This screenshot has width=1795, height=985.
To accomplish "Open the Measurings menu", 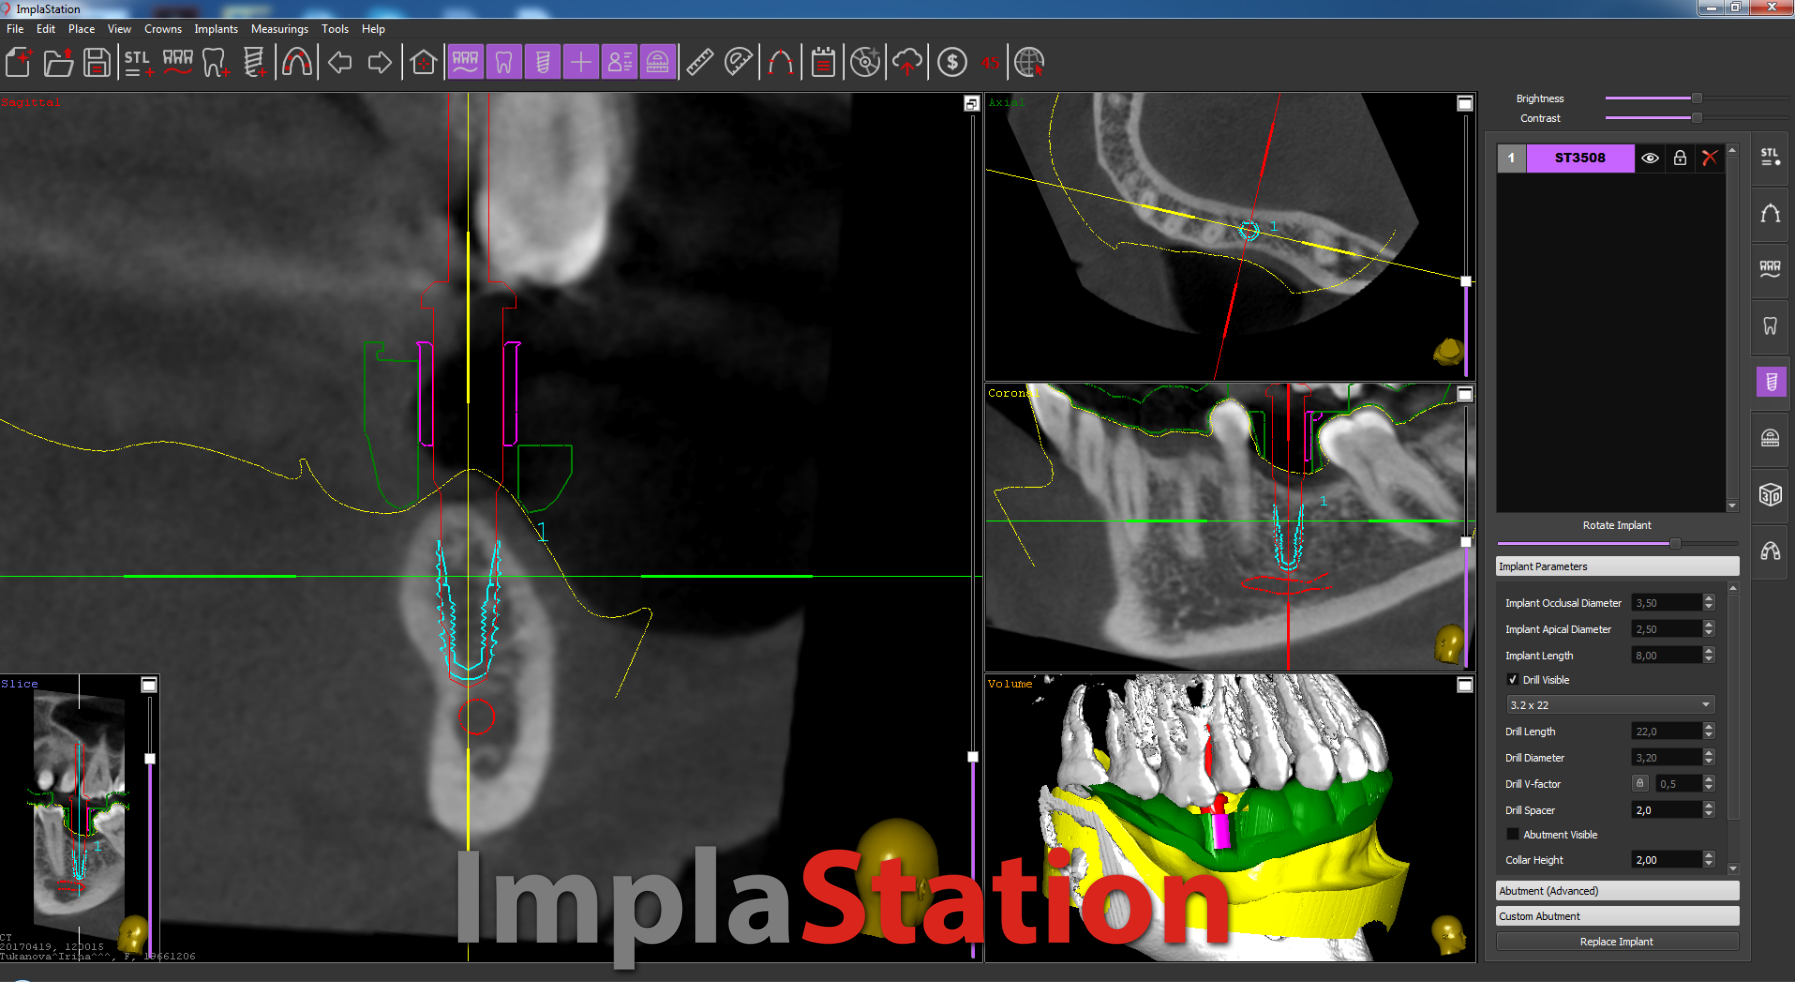I will [280, 29].
